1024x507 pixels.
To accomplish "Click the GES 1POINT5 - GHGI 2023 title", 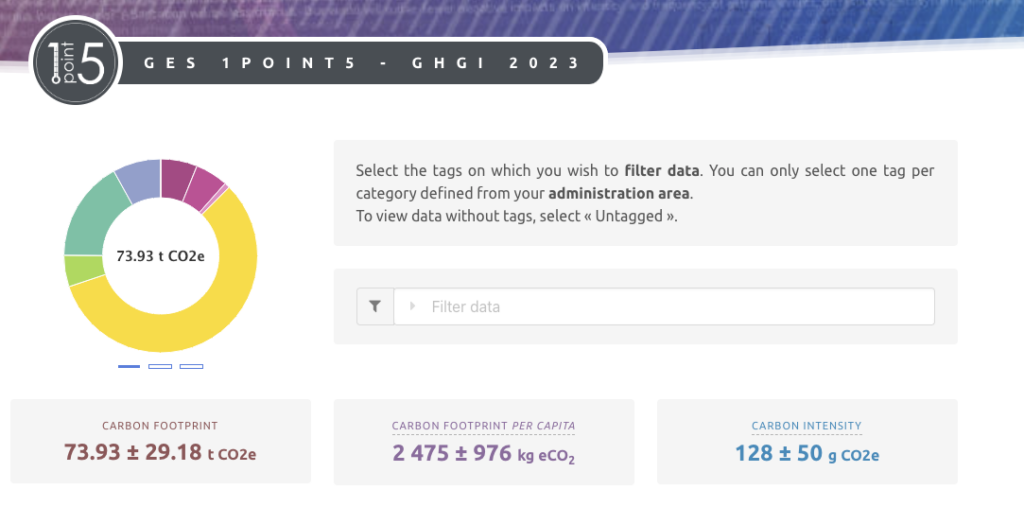I will click(x=362, y=63).
